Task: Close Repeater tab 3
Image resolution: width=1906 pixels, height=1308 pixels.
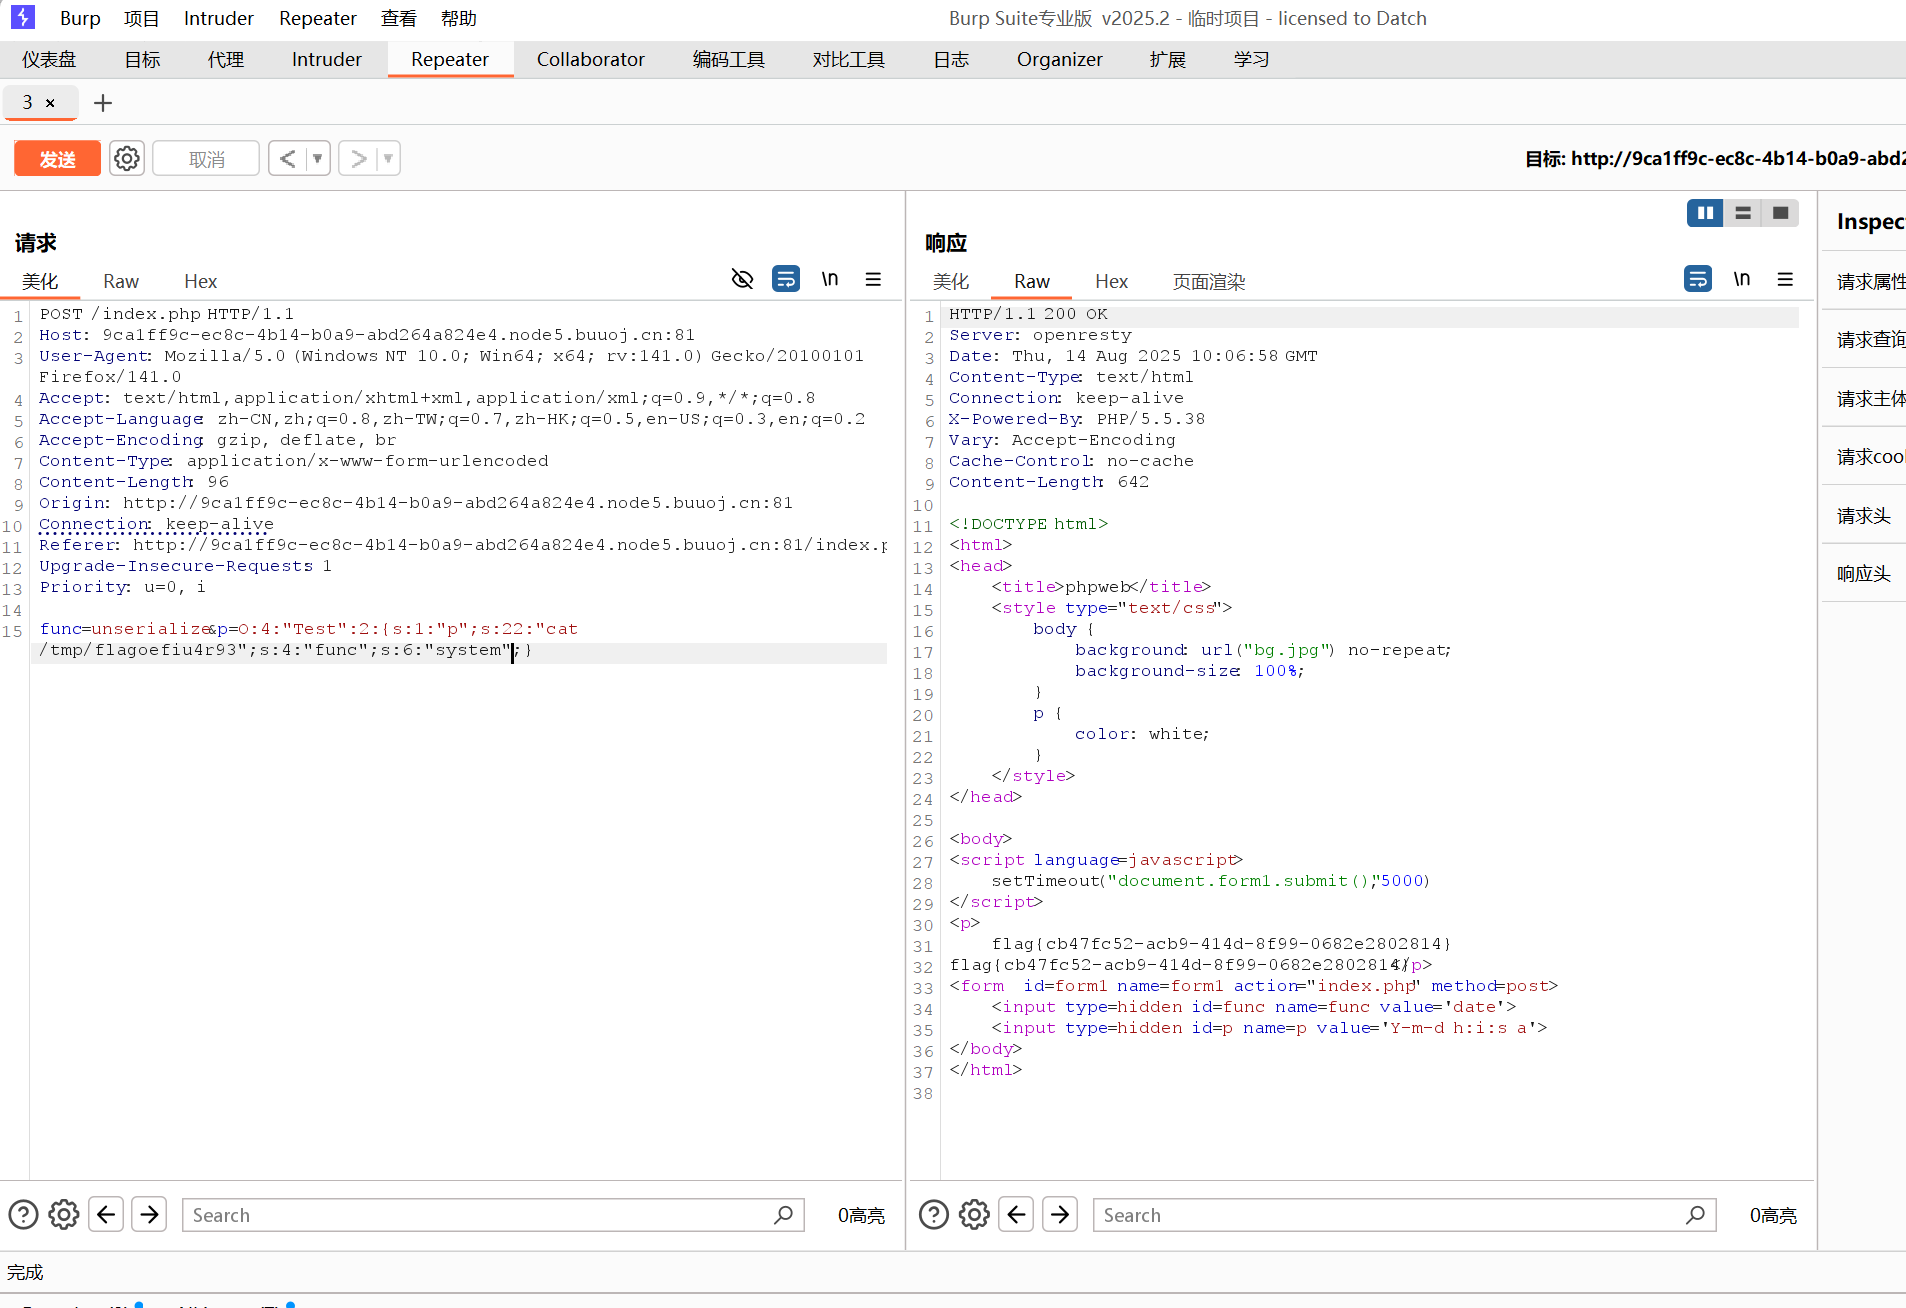Action: [x=50, y=103]
